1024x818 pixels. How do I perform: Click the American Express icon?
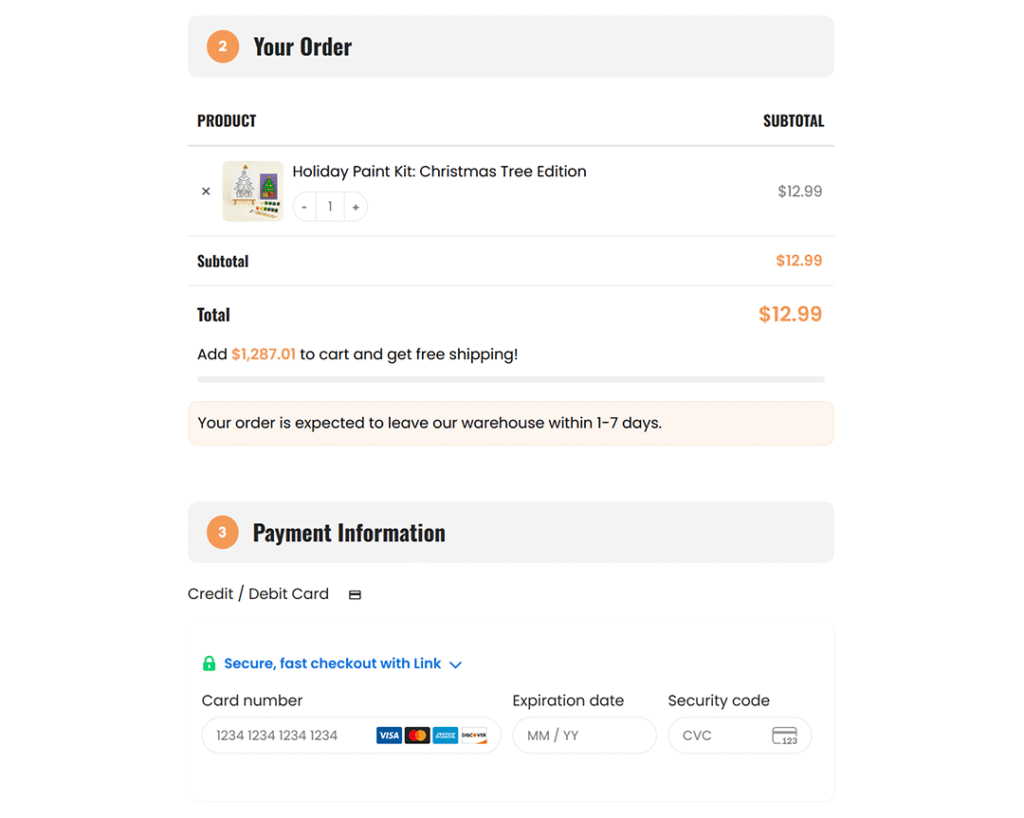coord(445,736)
